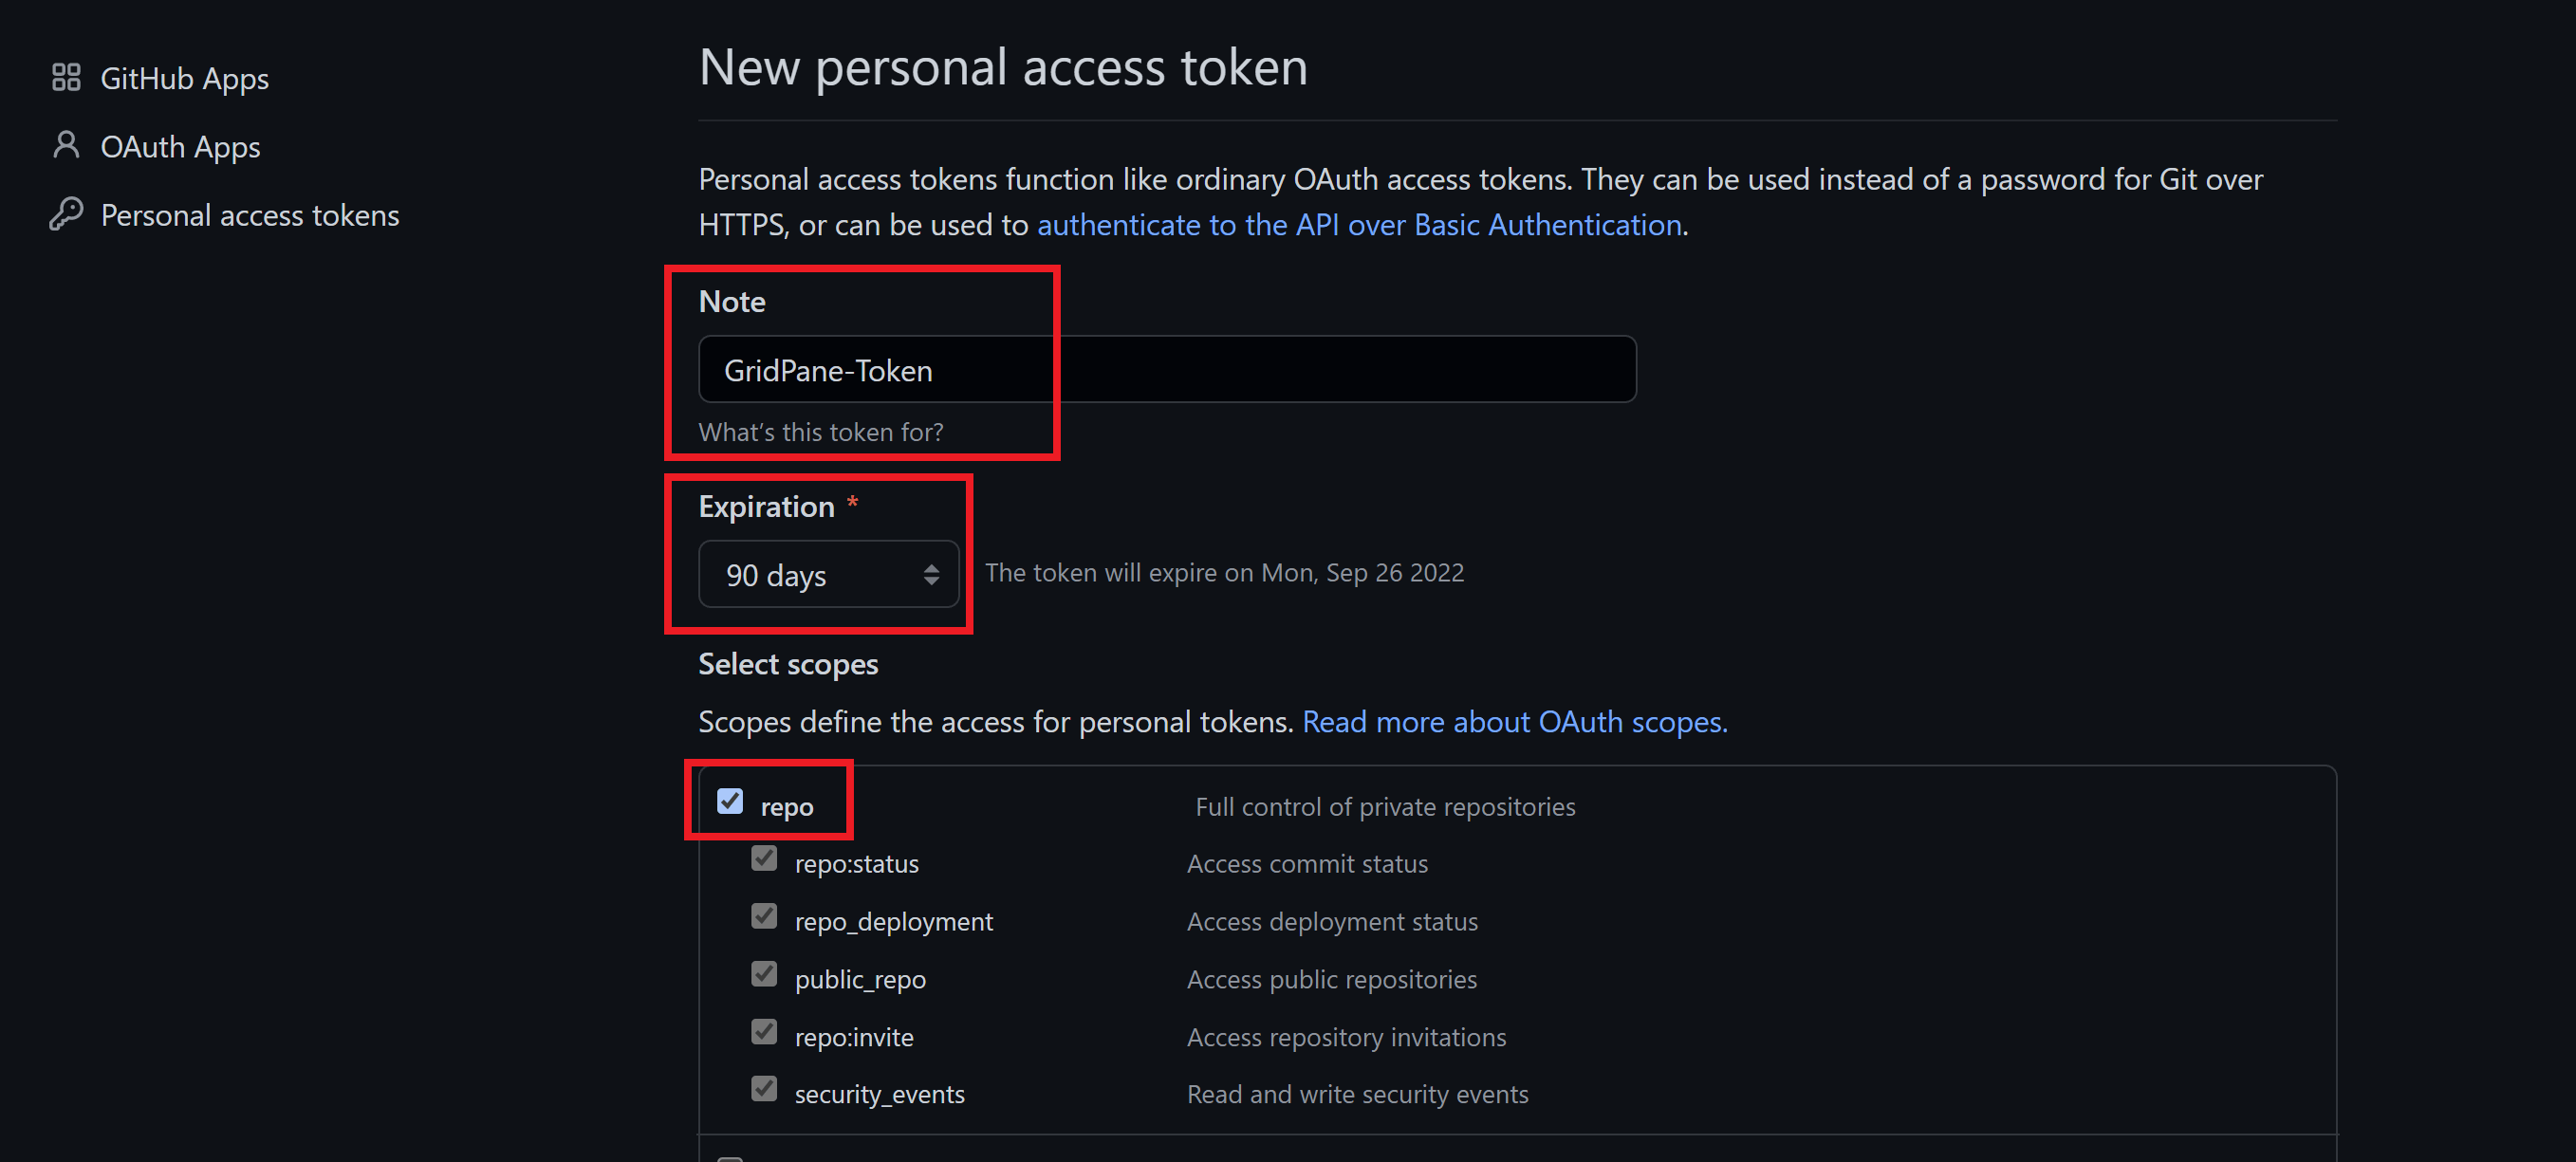Viewport: 2576px width, 1162px height.
Task: Click the security_events scope label
Action: coord(879,1095)
